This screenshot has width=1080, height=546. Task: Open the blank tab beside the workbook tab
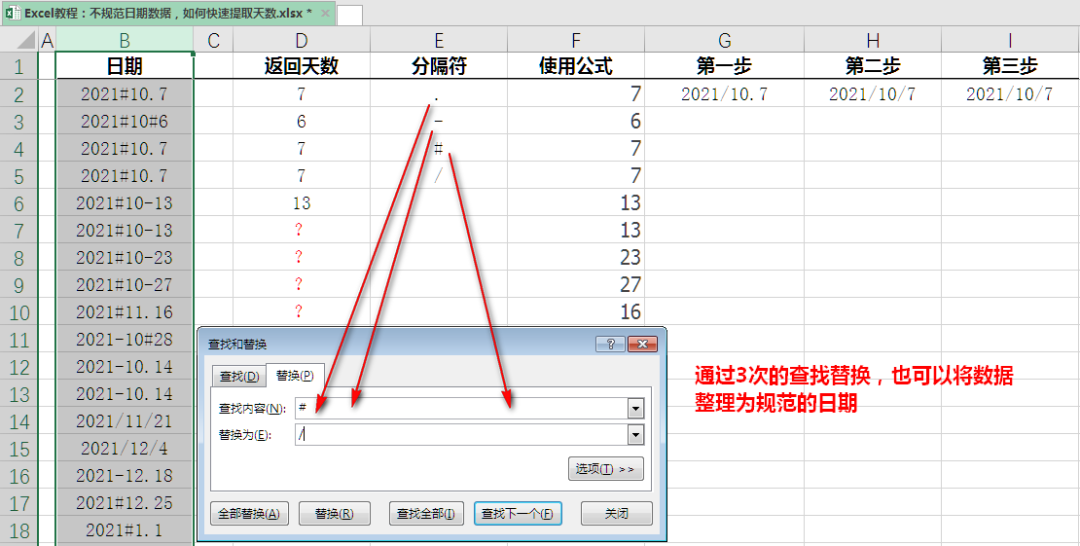tap(350, 15)
